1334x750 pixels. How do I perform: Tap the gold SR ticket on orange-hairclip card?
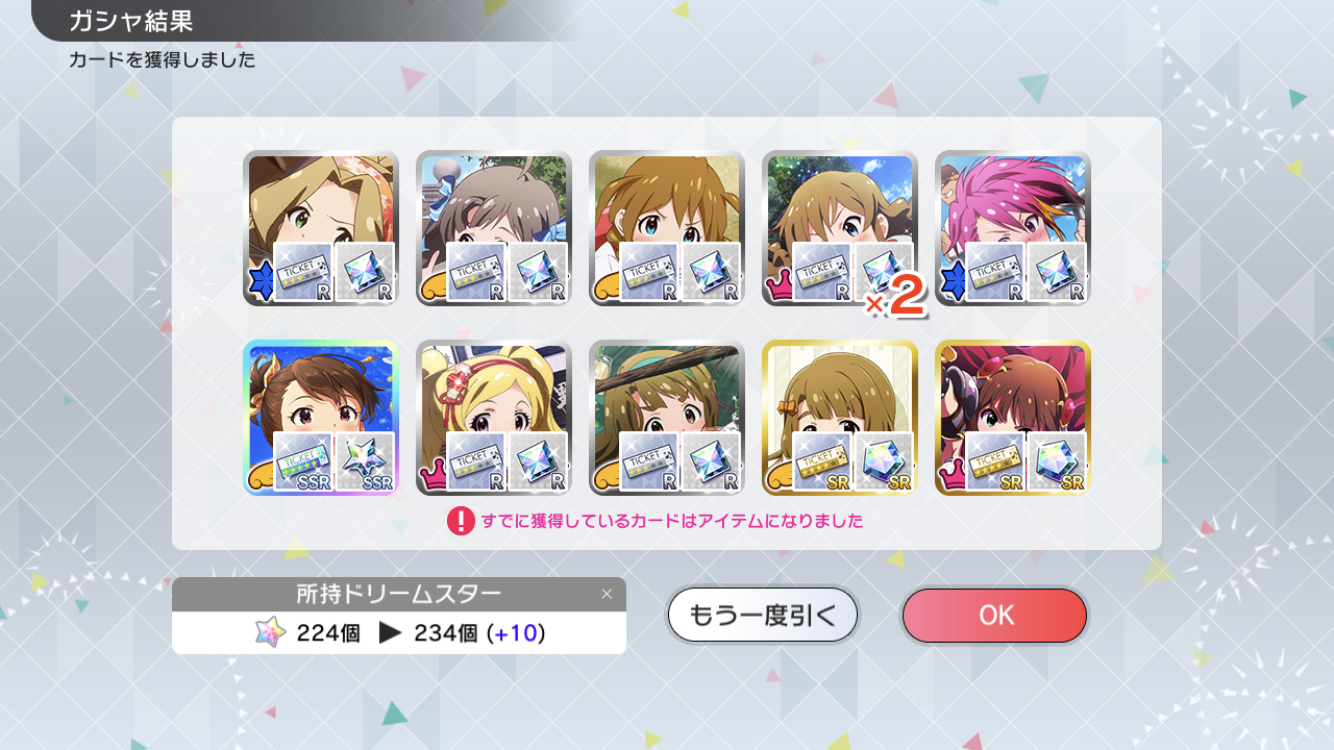tap(822, 461)
